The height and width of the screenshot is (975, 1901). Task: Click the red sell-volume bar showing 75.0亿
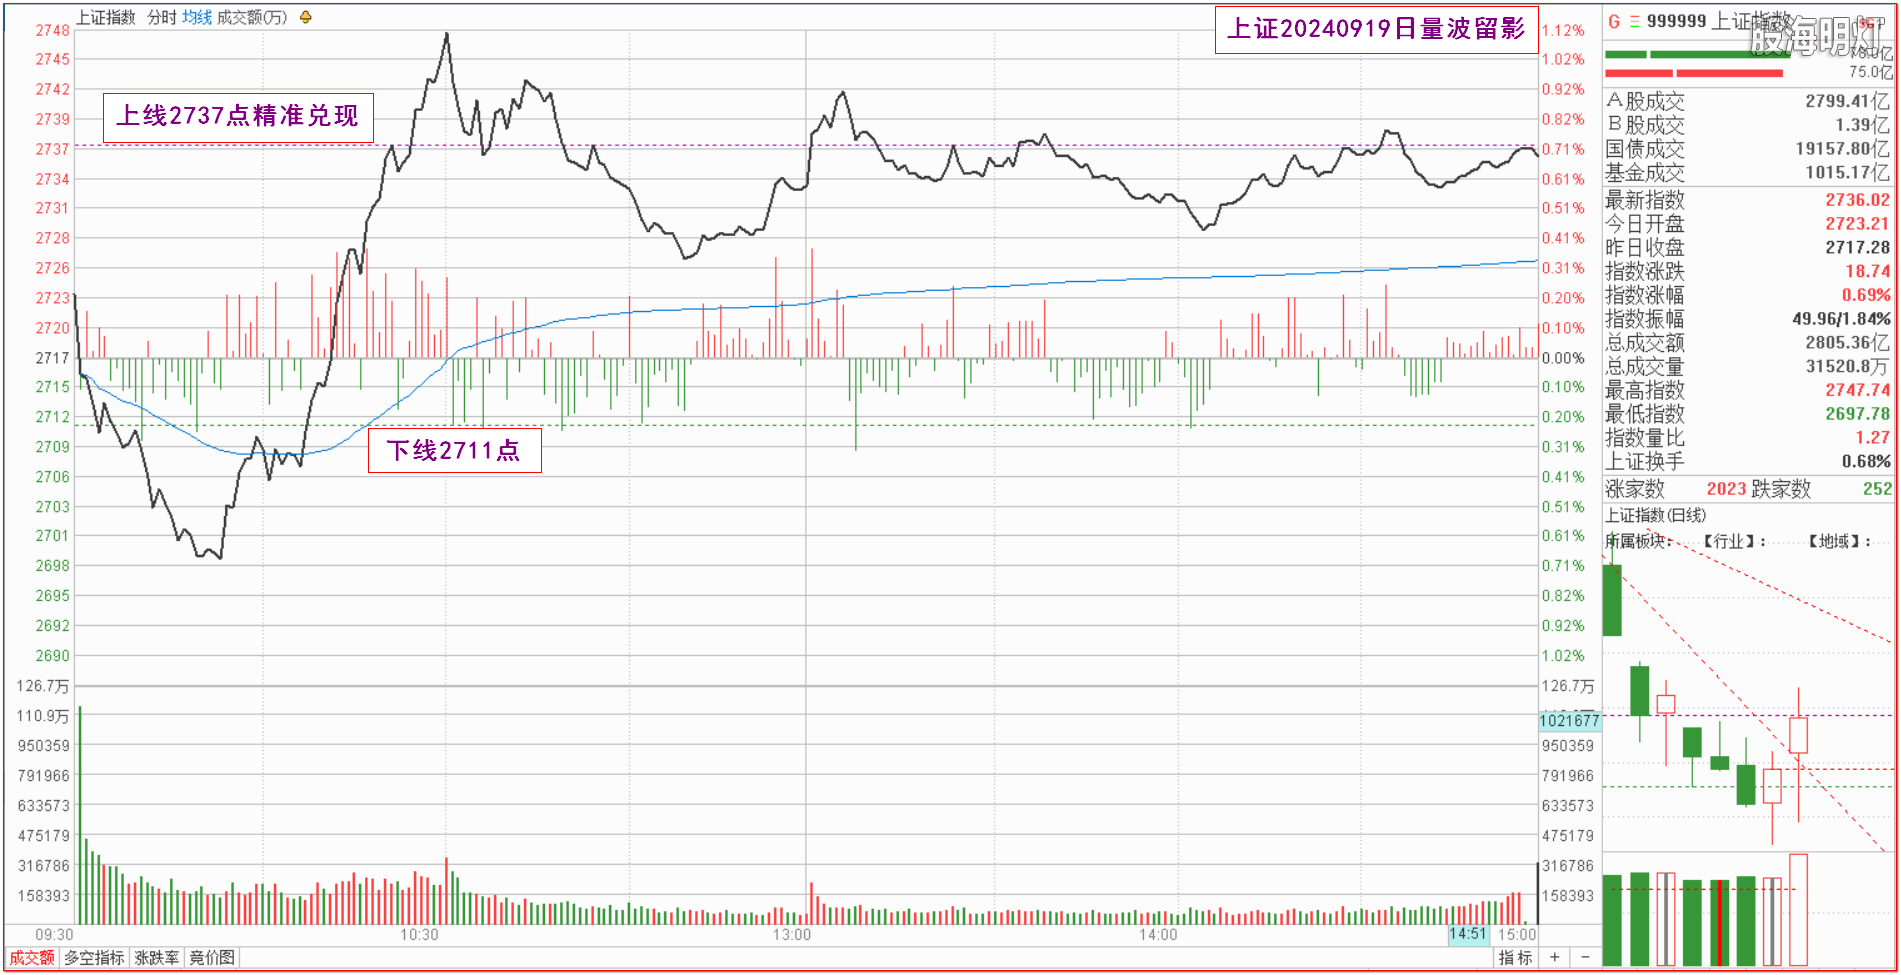1694,73
